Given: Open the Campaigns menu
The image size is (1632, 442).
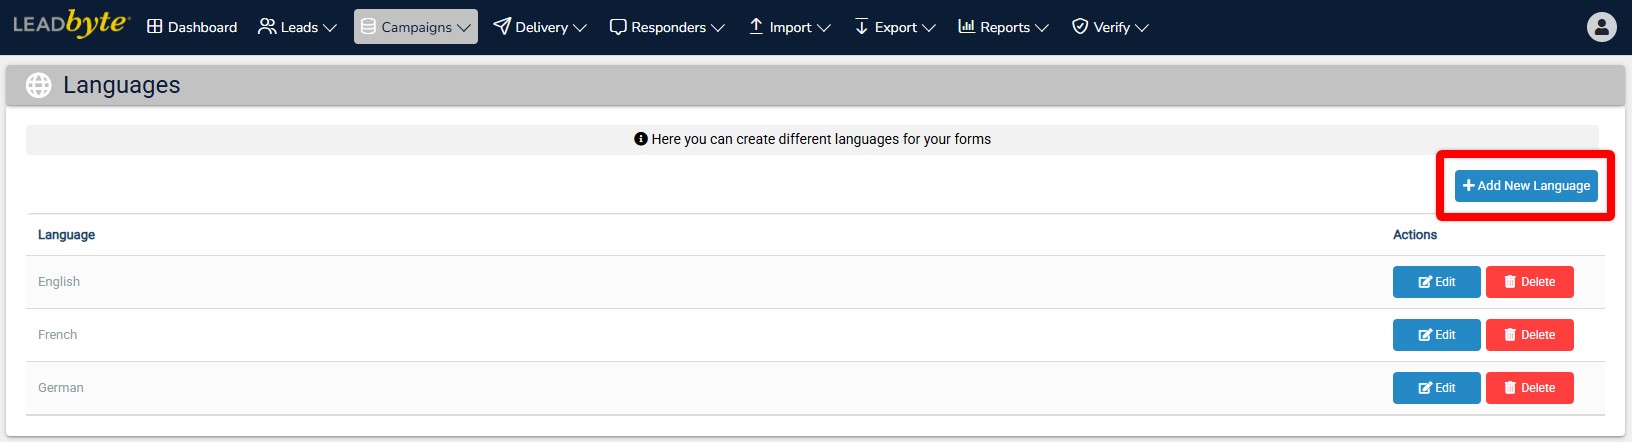Looking at the screenshot, I should pos(416,27).
